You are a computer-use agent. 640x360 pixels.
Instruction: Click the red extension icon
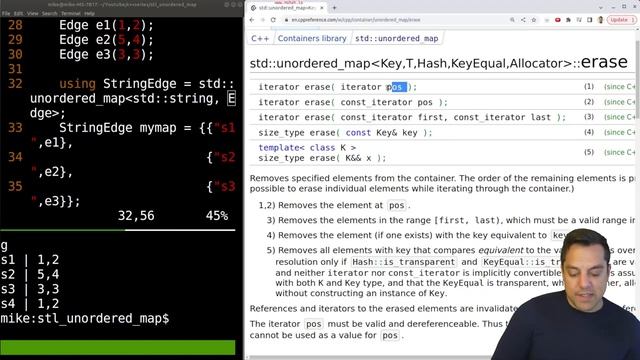(x=558, y=20)
